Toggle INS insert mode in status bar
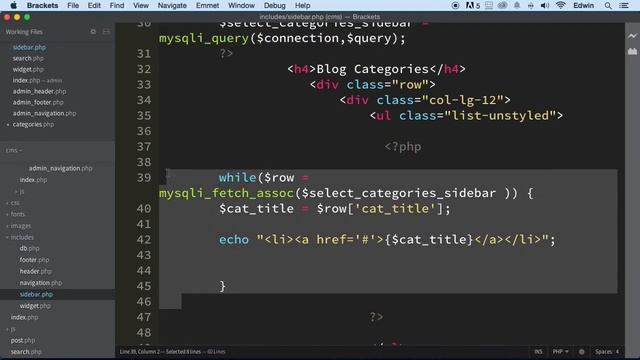Screen dimensions: 640x360 tap(538, 351)
